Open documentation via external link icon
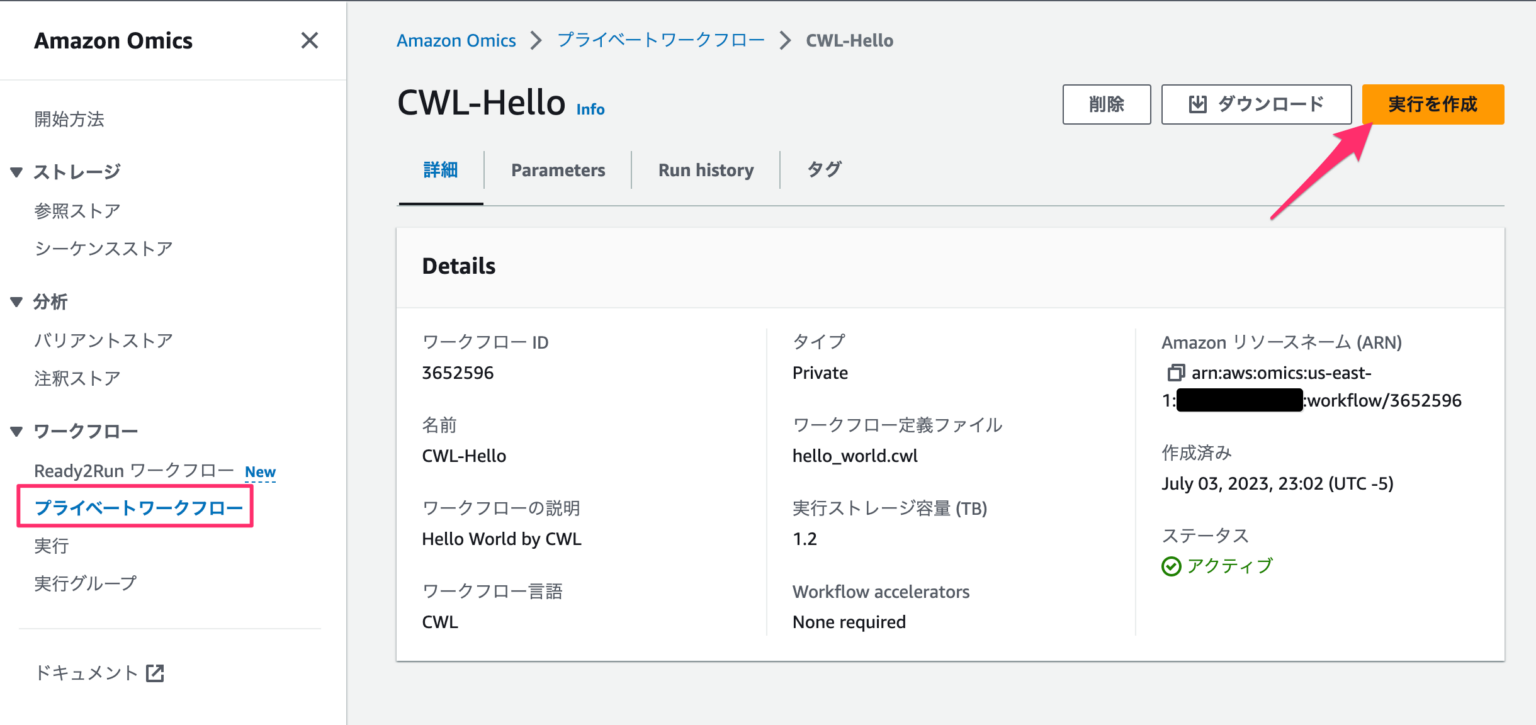Image resolution: width=1536 pixels, height=725 pixels. coord(155,672)
